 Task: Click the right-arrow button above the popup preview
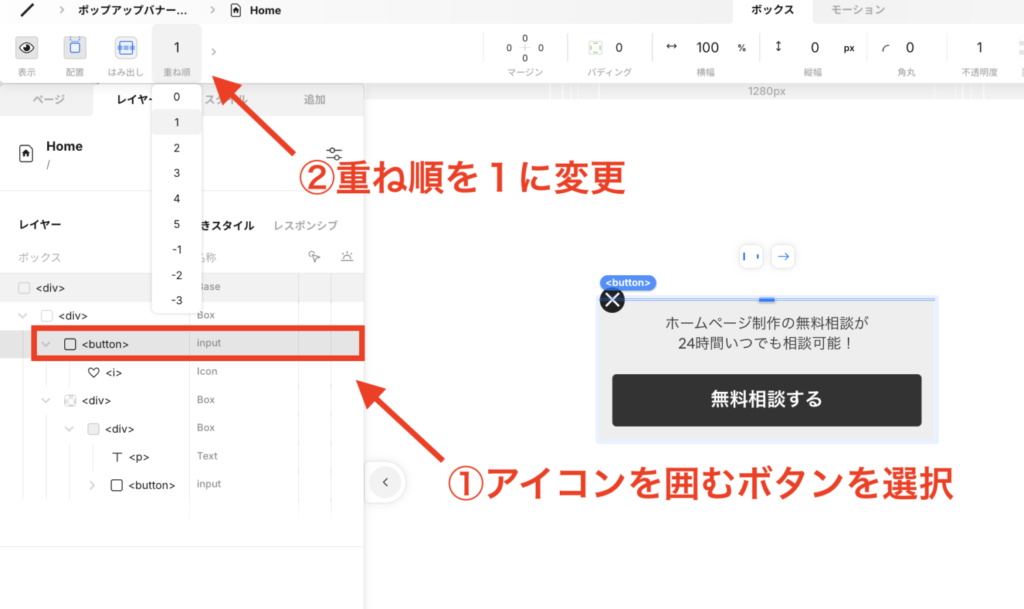coord(783,256)
